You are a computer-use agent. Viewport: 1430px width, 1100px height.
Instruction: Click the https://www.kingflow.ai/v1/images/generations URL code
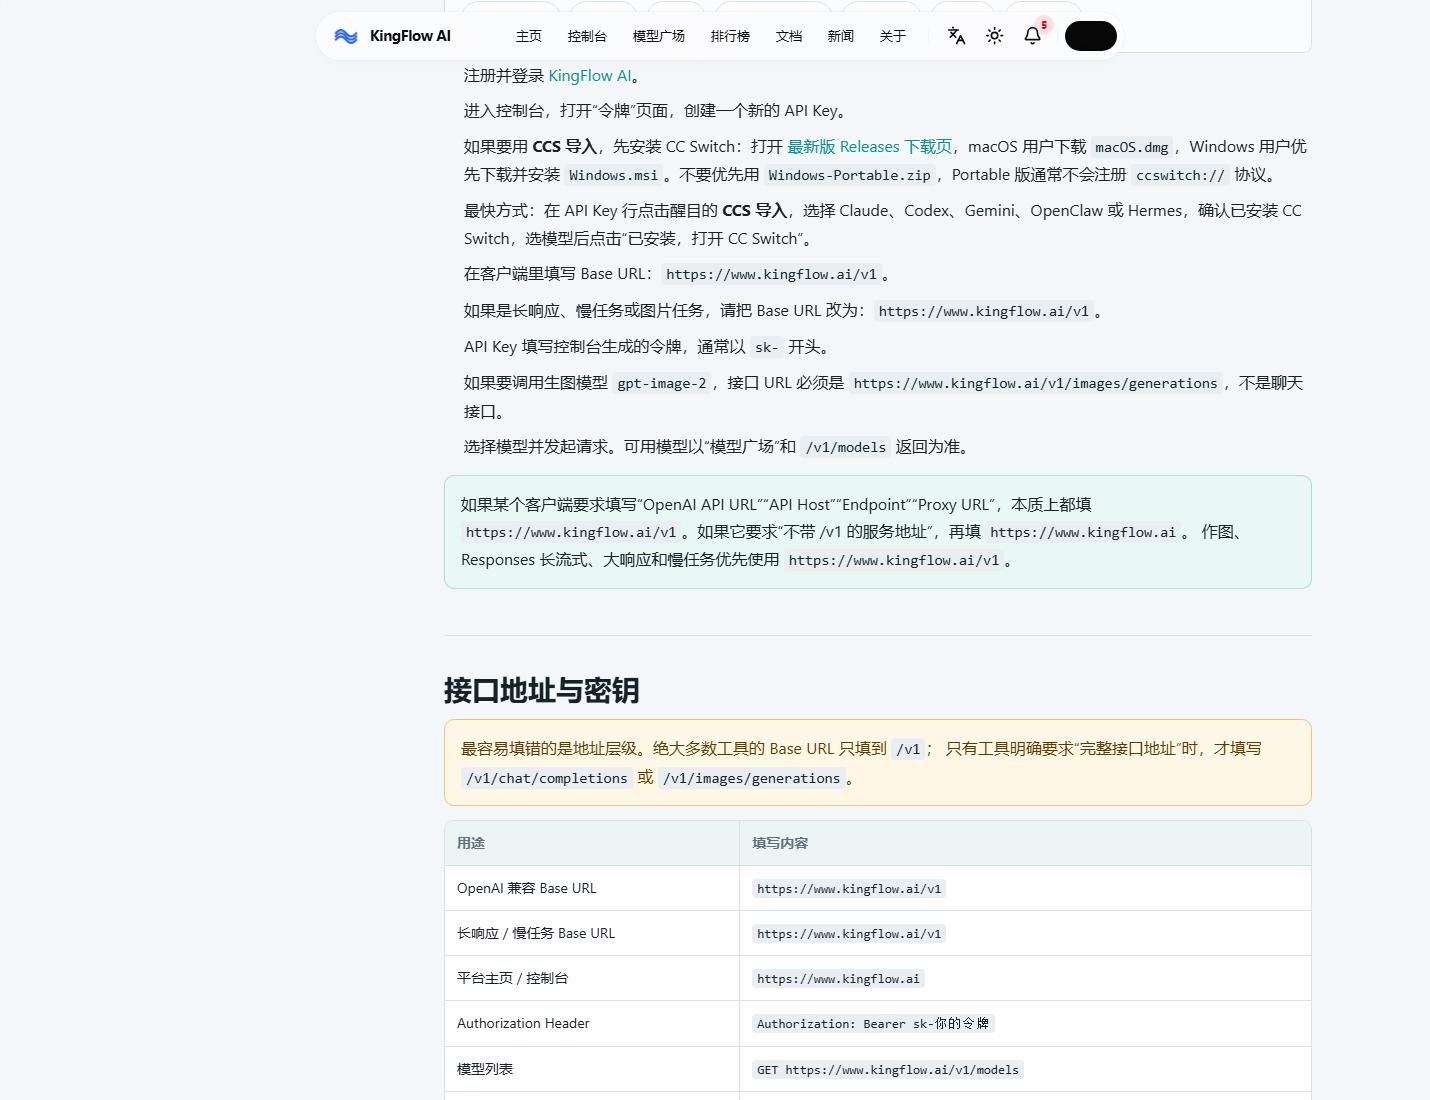[x=1036, y=383]
